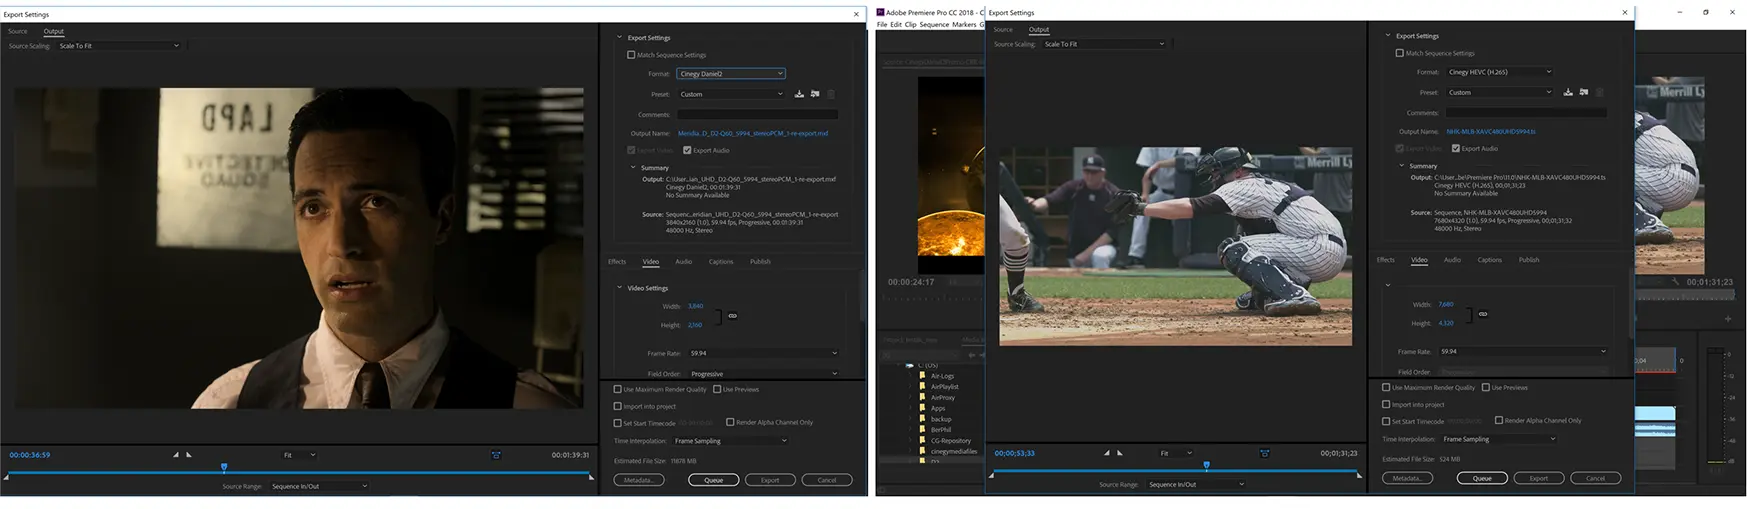Open Captions tab in right dialog

[x=1489, y=260]
